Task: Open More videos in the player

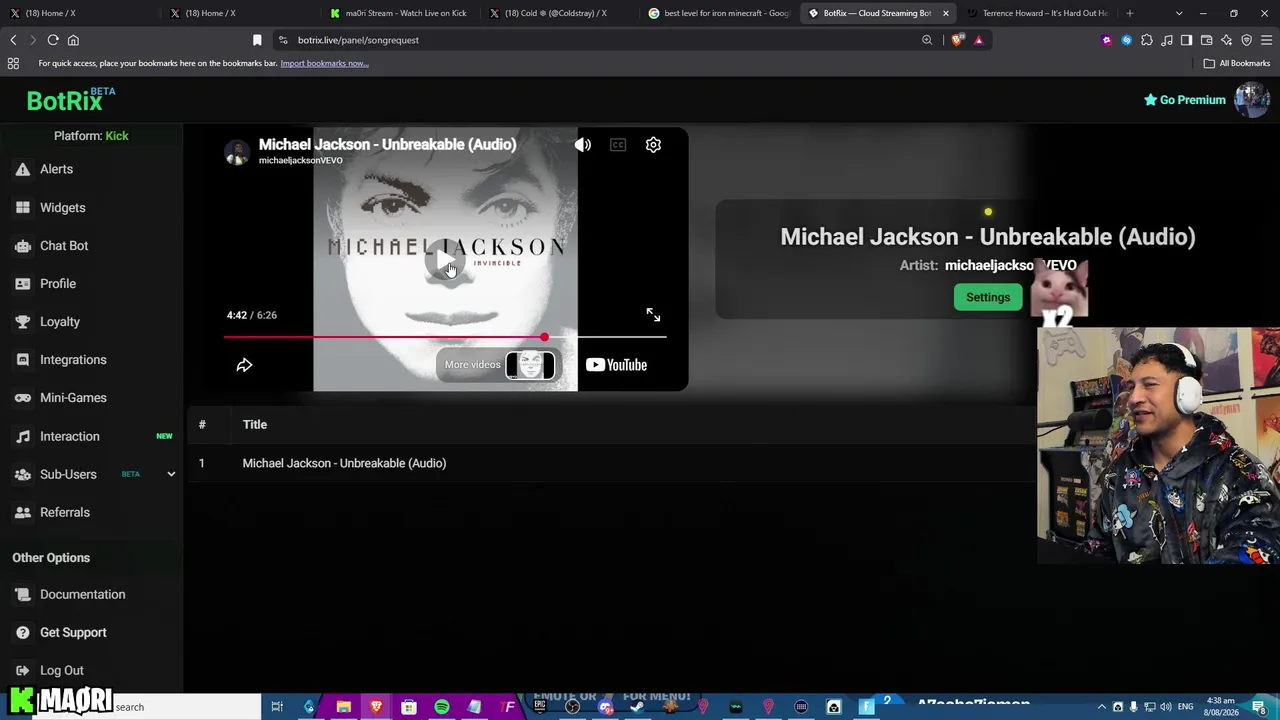Action: pos(497,365)
